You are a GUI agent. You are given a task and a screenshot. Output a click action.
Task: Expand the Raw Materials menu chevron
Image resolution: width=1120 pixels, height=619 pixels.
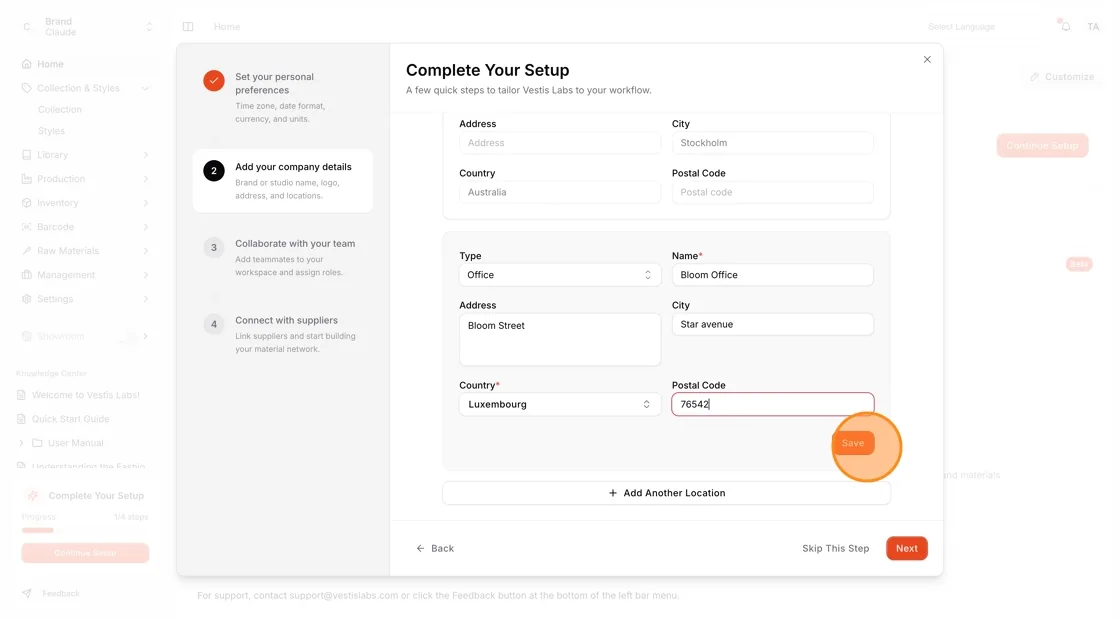[x=146, y=251]
